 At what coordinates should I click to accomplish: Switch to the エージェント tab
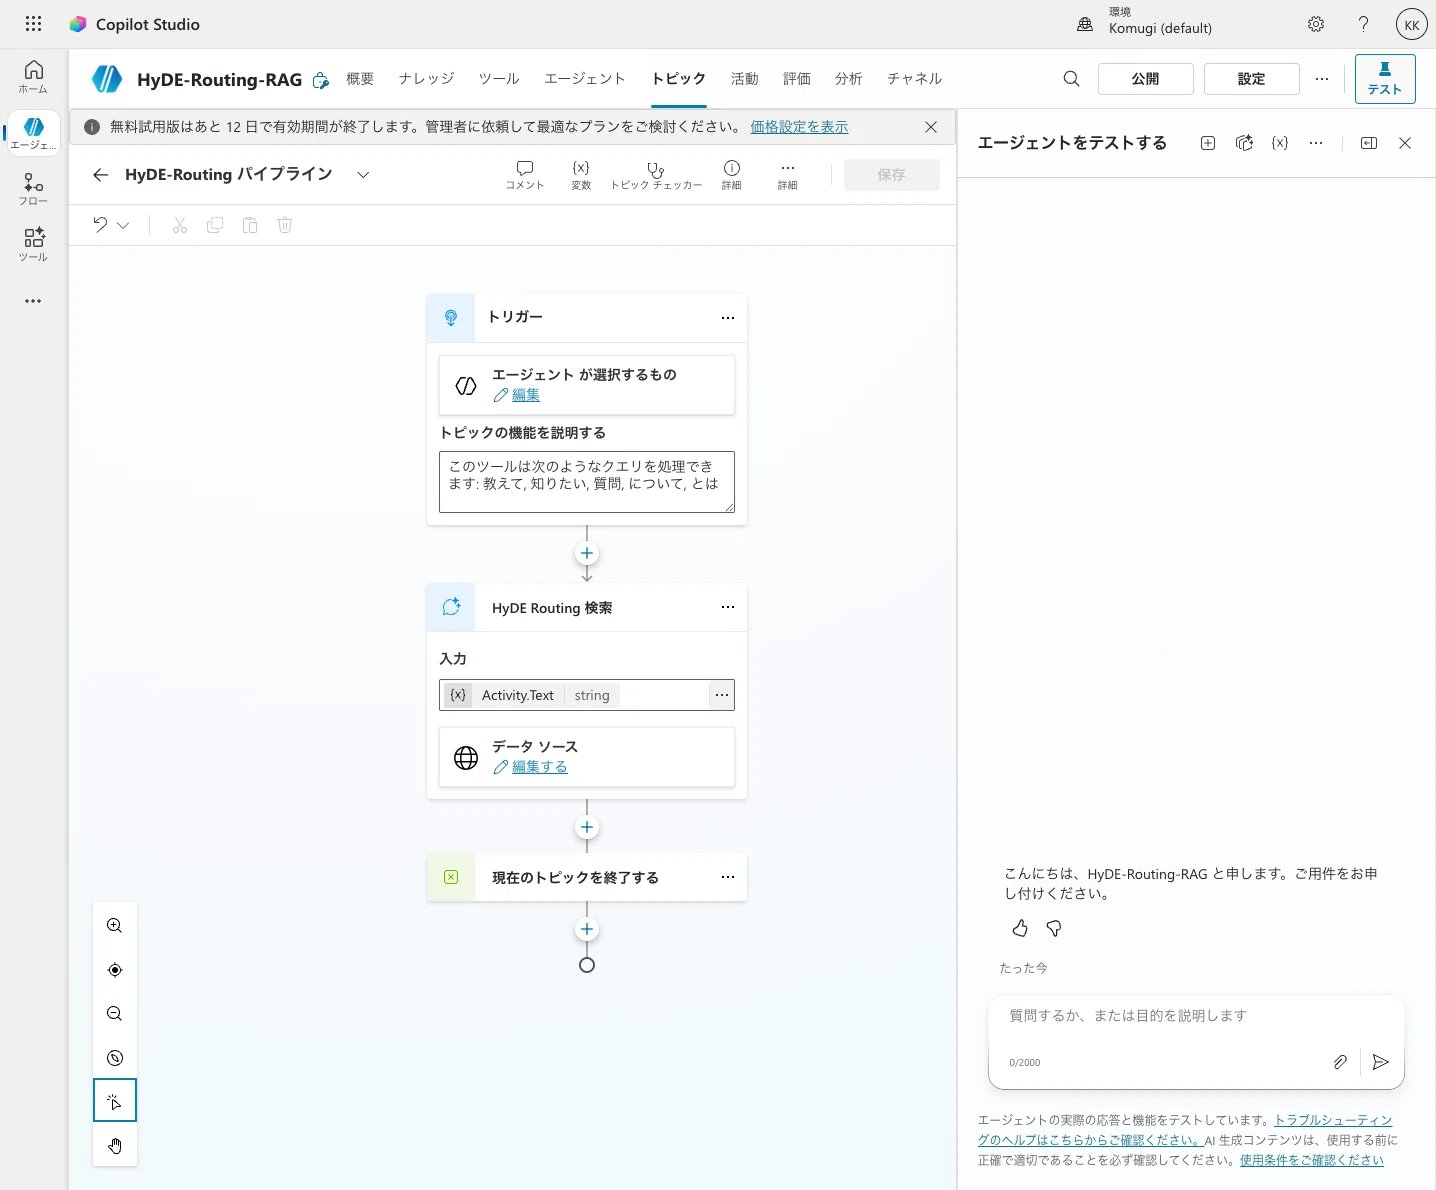pyautogui.click(x=585, y=79)
